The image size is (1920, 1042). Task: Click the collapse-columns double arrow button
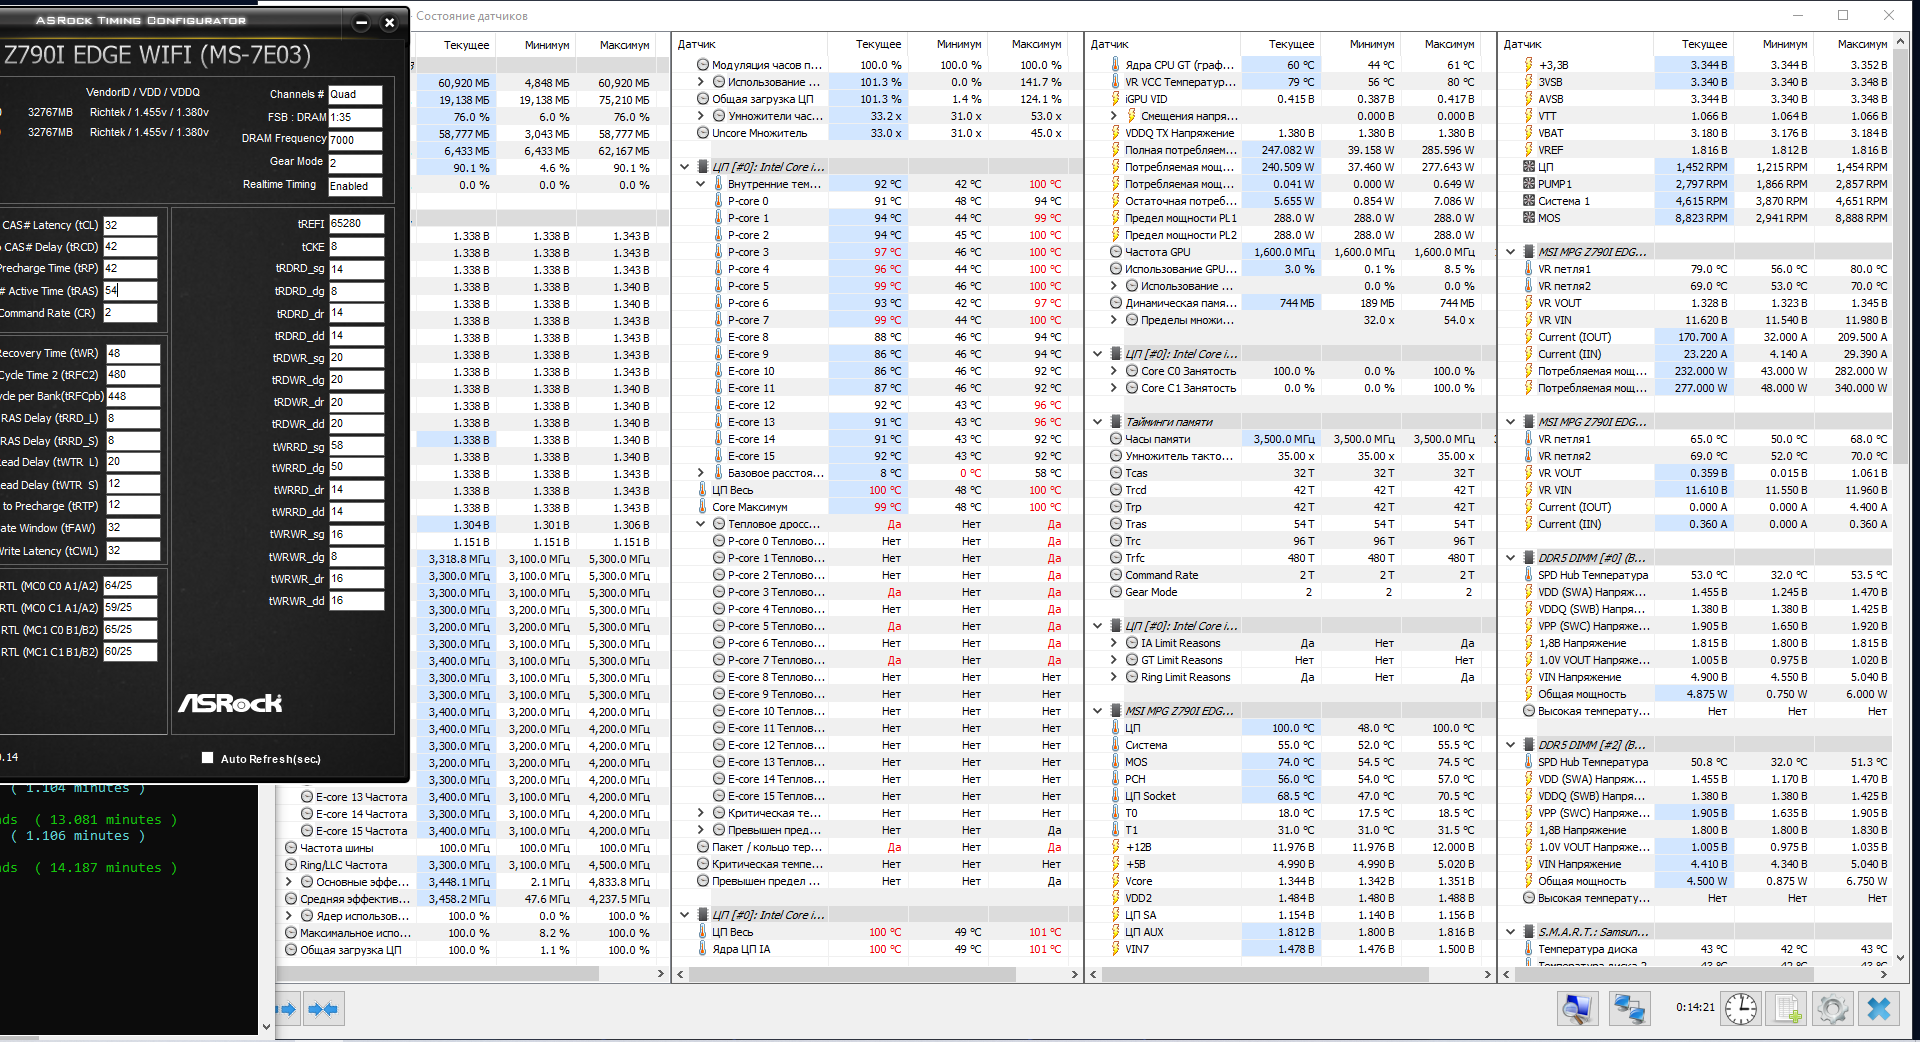323,1009
